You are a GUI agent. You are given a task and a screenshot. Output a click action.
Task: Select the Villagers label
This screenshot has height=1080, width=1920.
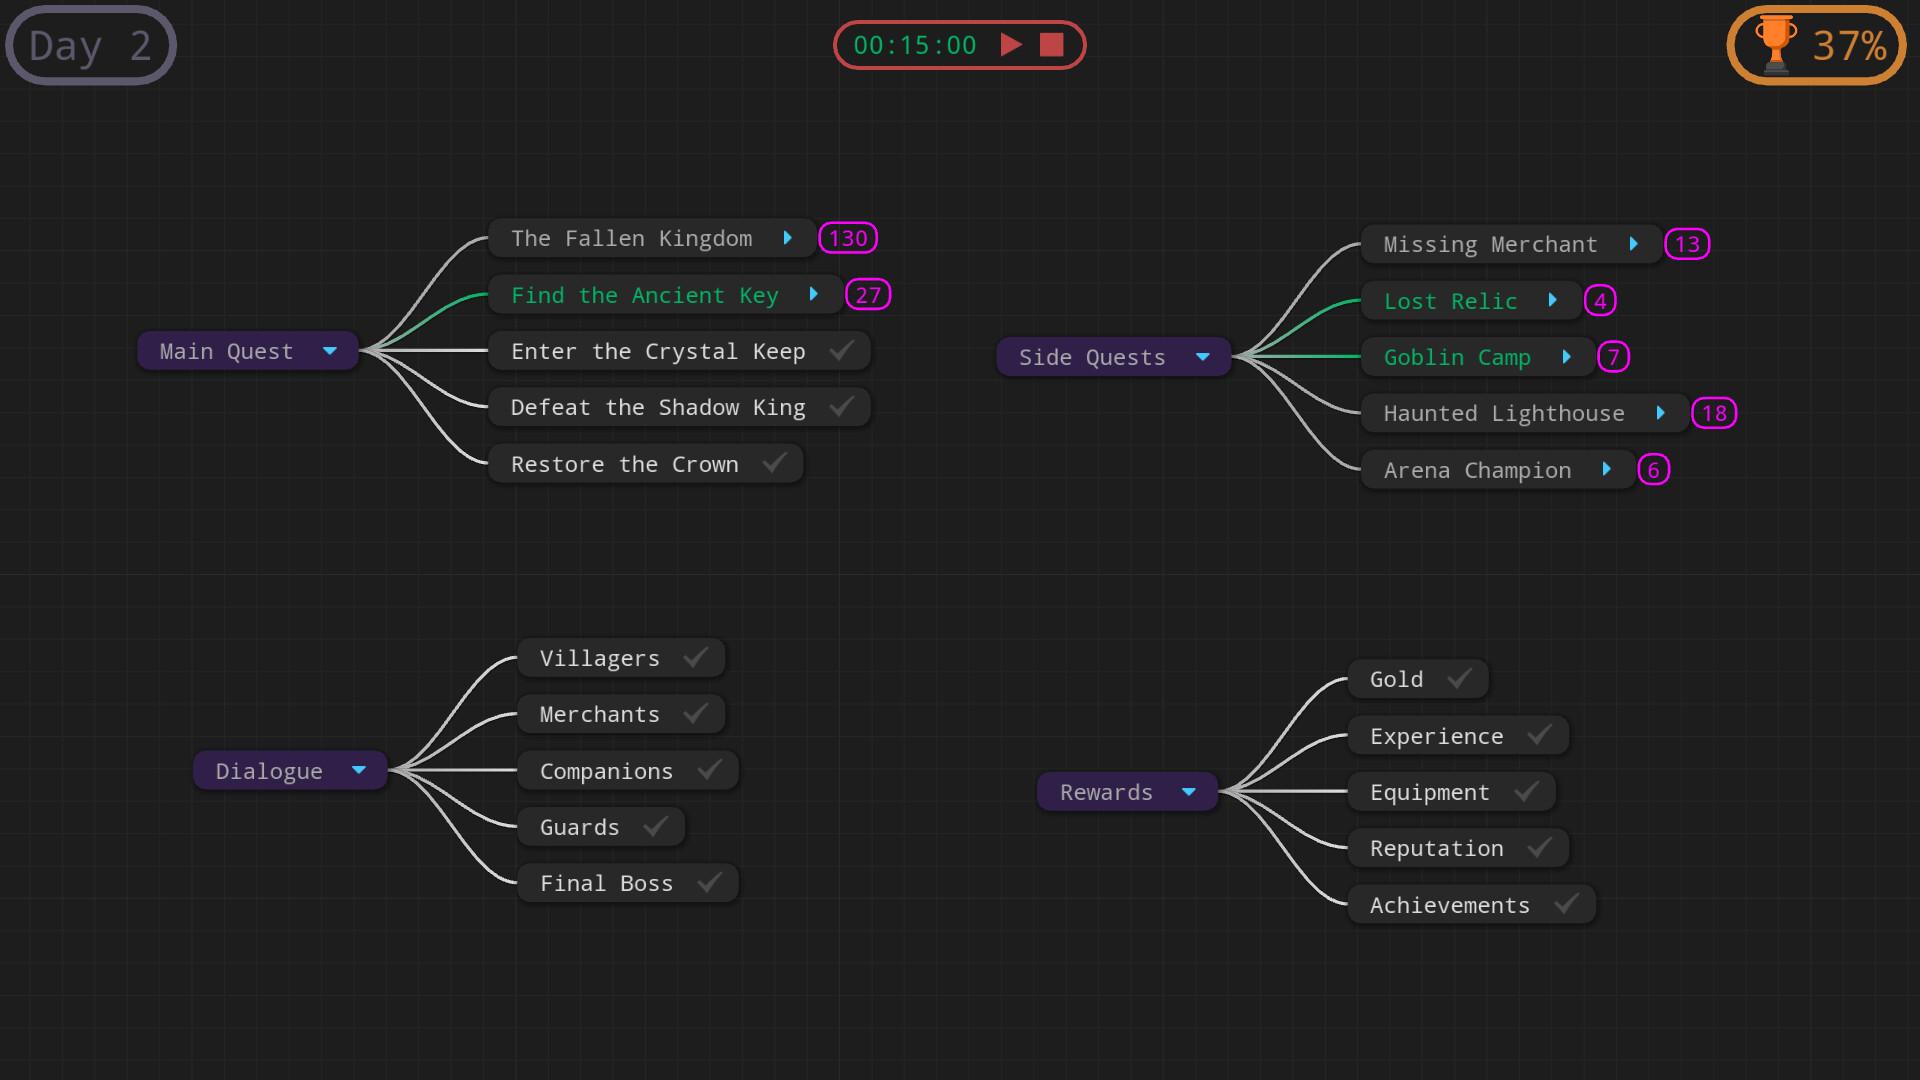pos(600,658)
